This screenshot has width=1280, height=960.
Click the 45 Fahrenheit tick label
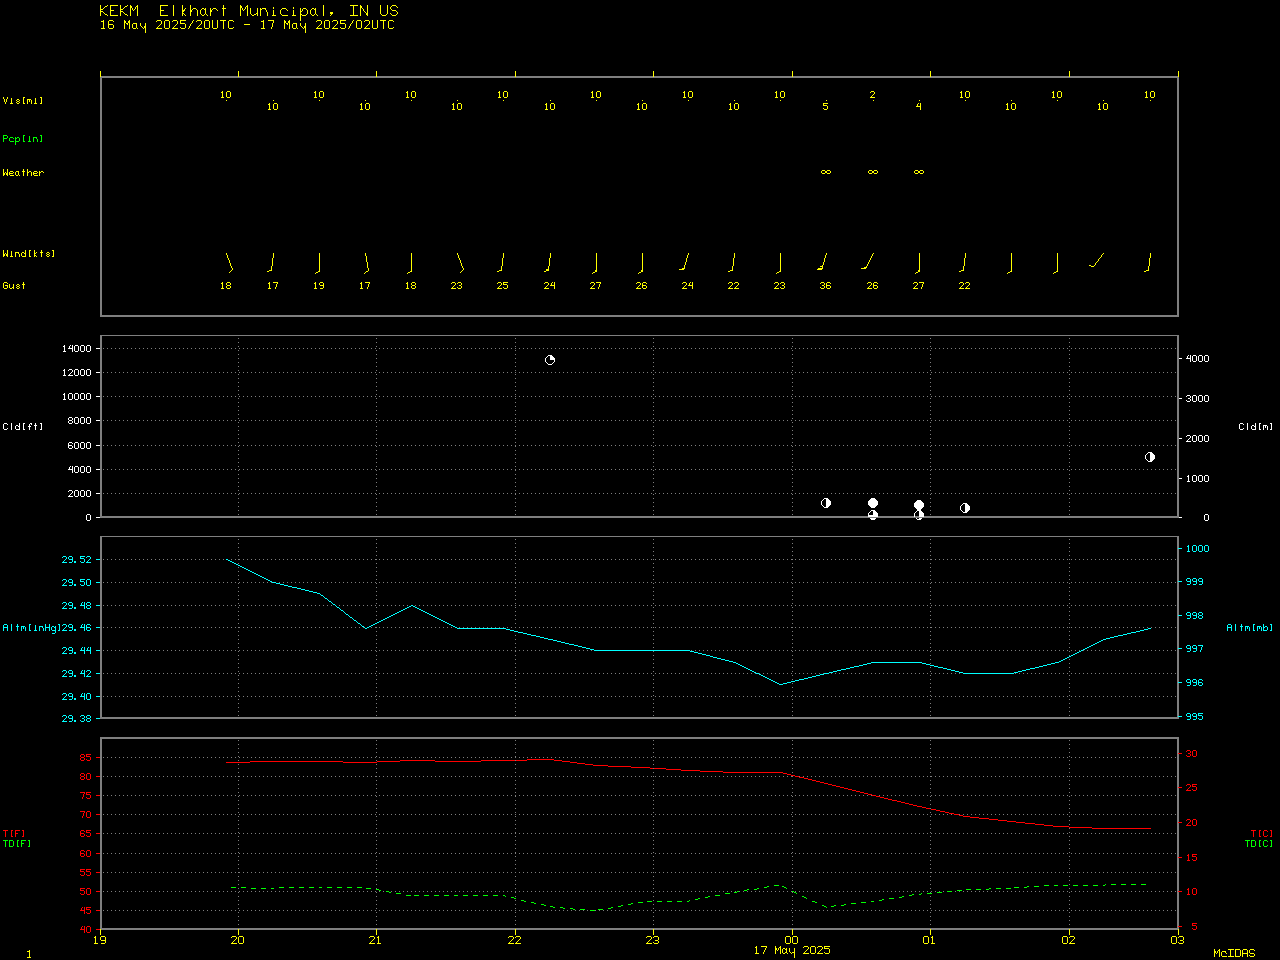pyautogui.click(x=86, y=911)
